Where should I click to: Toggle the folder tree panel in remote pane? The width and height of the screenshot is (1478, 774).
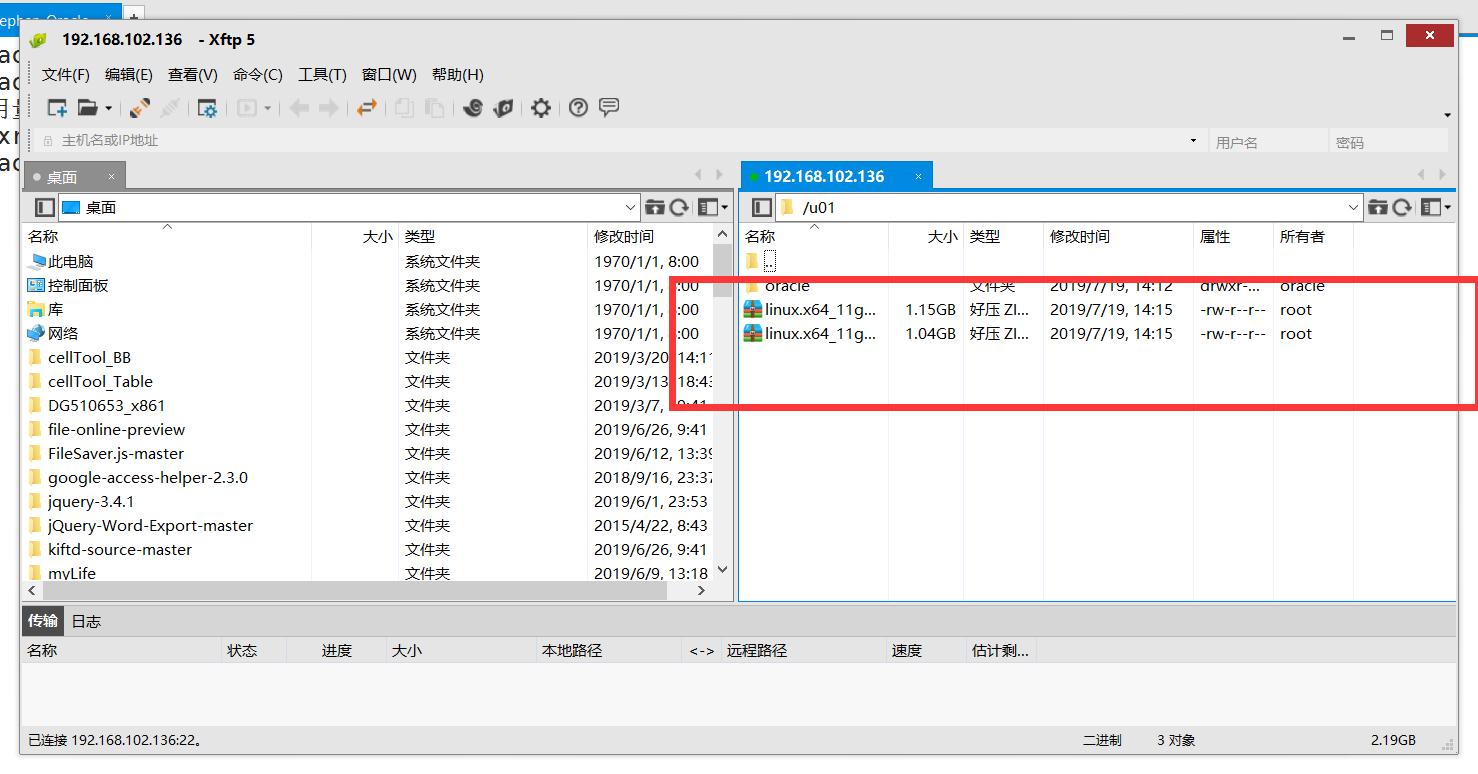(760, 207)
